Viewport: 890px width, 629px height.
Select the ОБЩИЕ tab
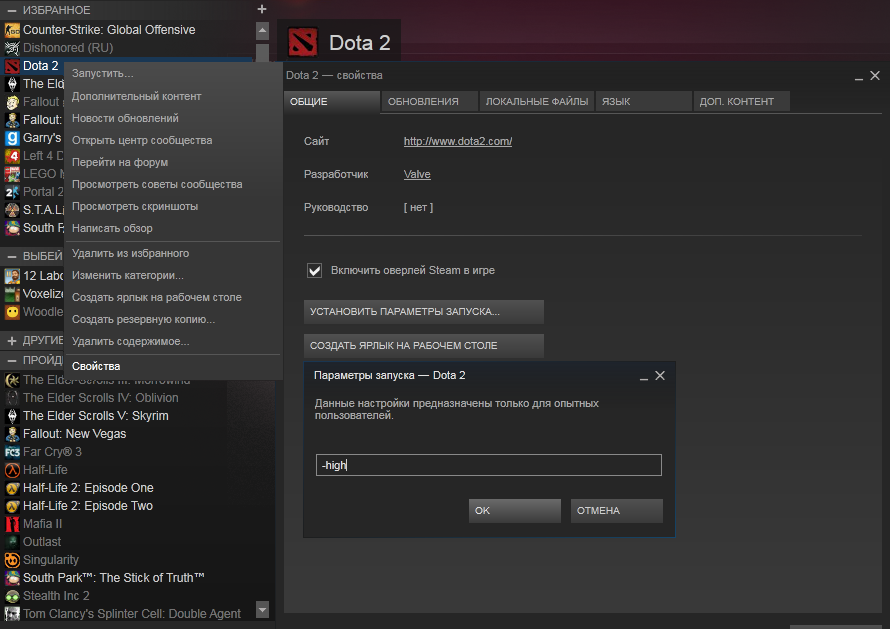point(331,102)
